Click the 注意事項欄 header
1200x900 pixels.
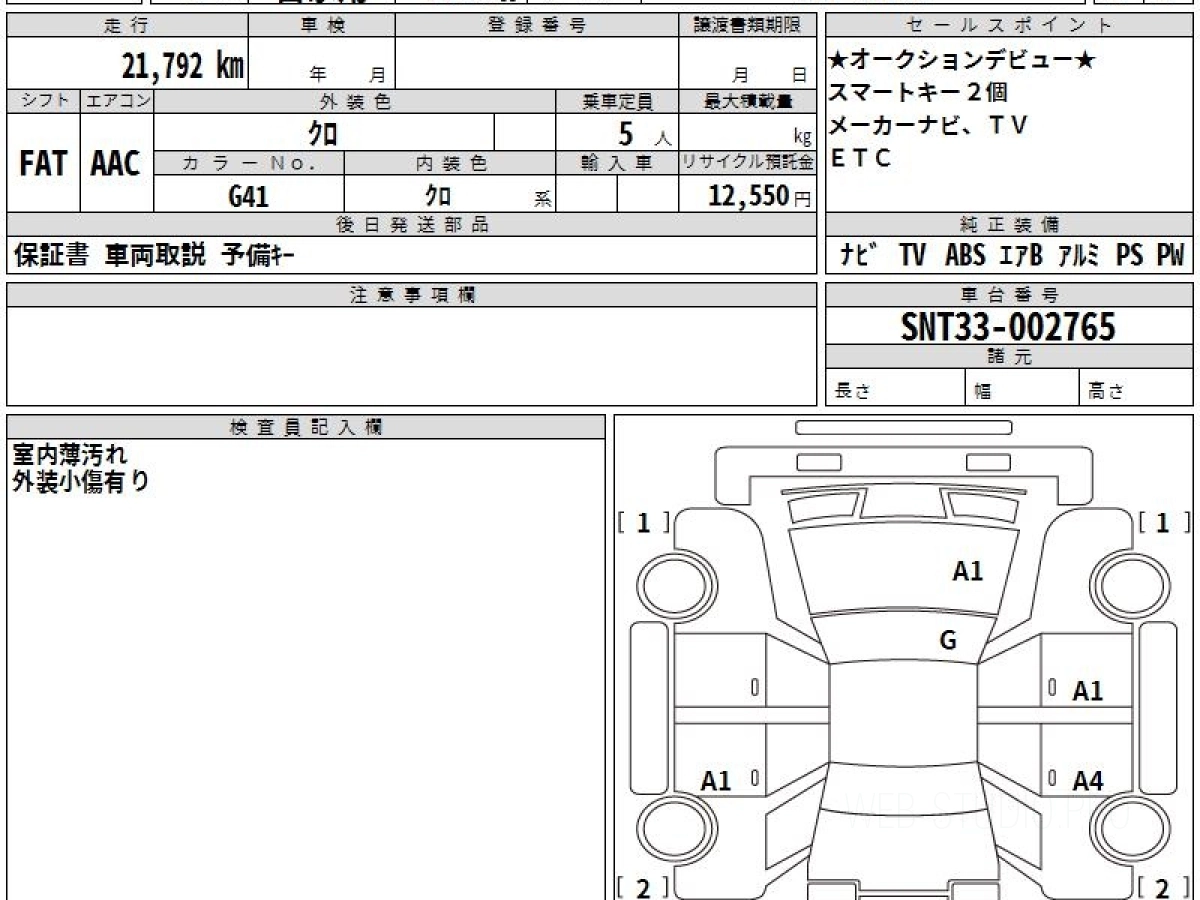pos(413,295)
